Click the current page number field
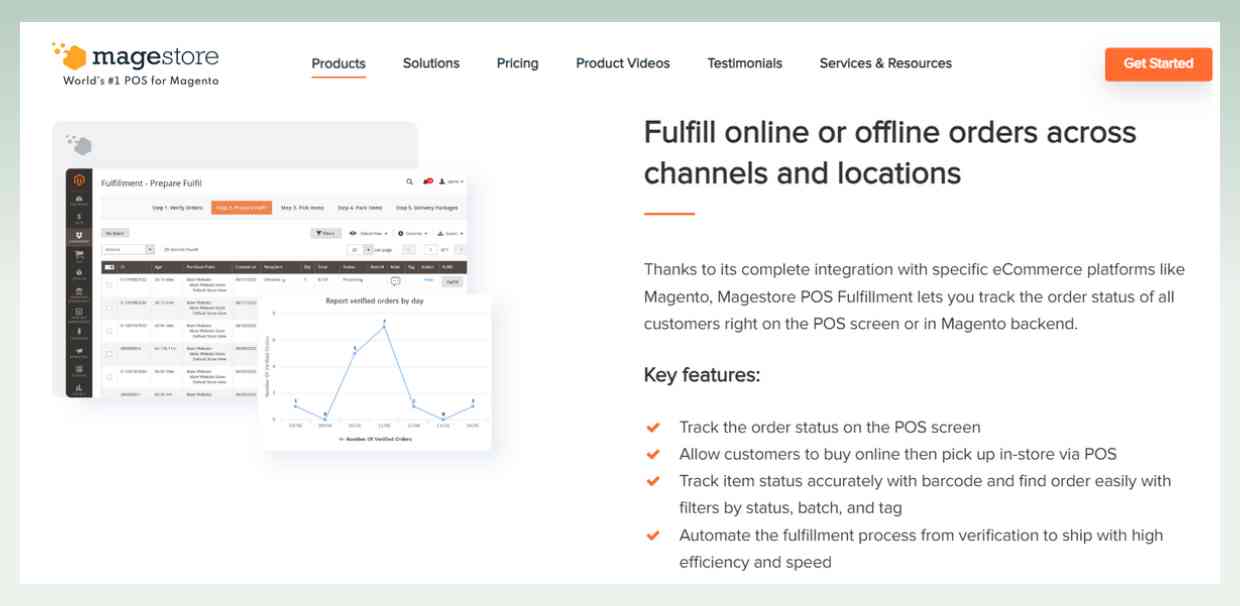The height and width of the screenshot is (606, 1240). point(430,250)
